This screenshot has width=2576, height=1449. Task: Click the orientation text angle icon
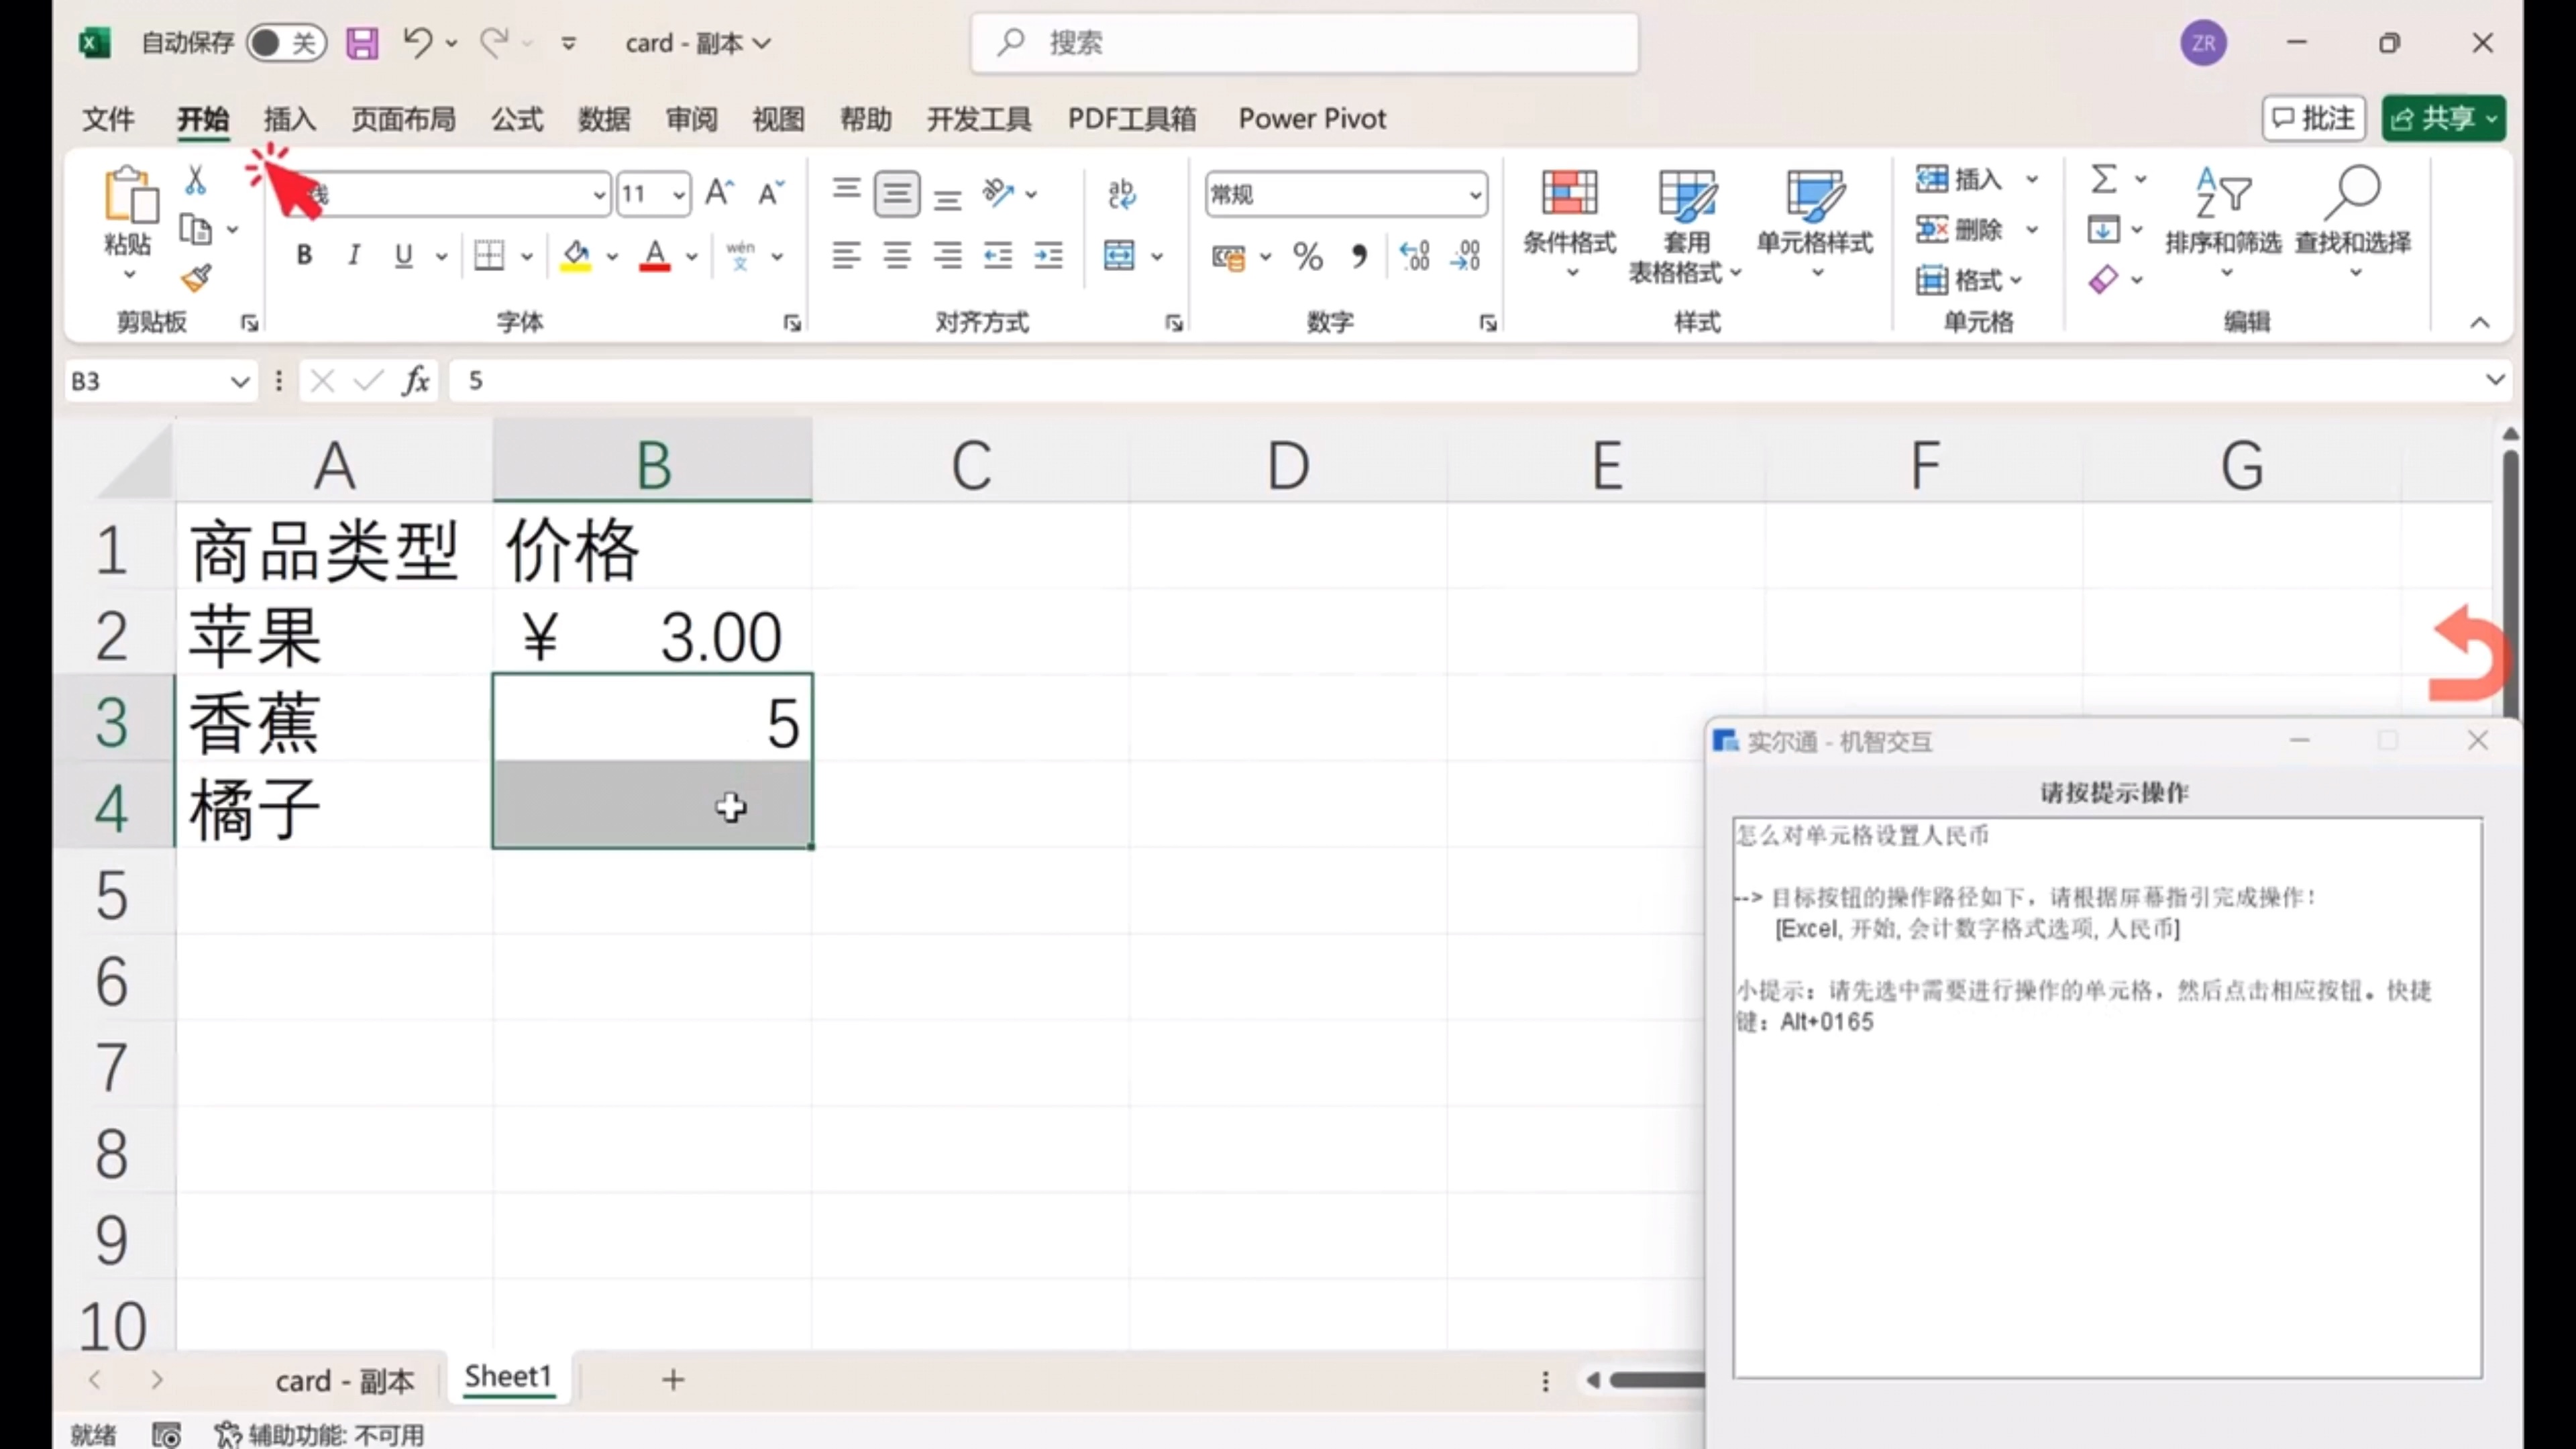tap(998, 192)
